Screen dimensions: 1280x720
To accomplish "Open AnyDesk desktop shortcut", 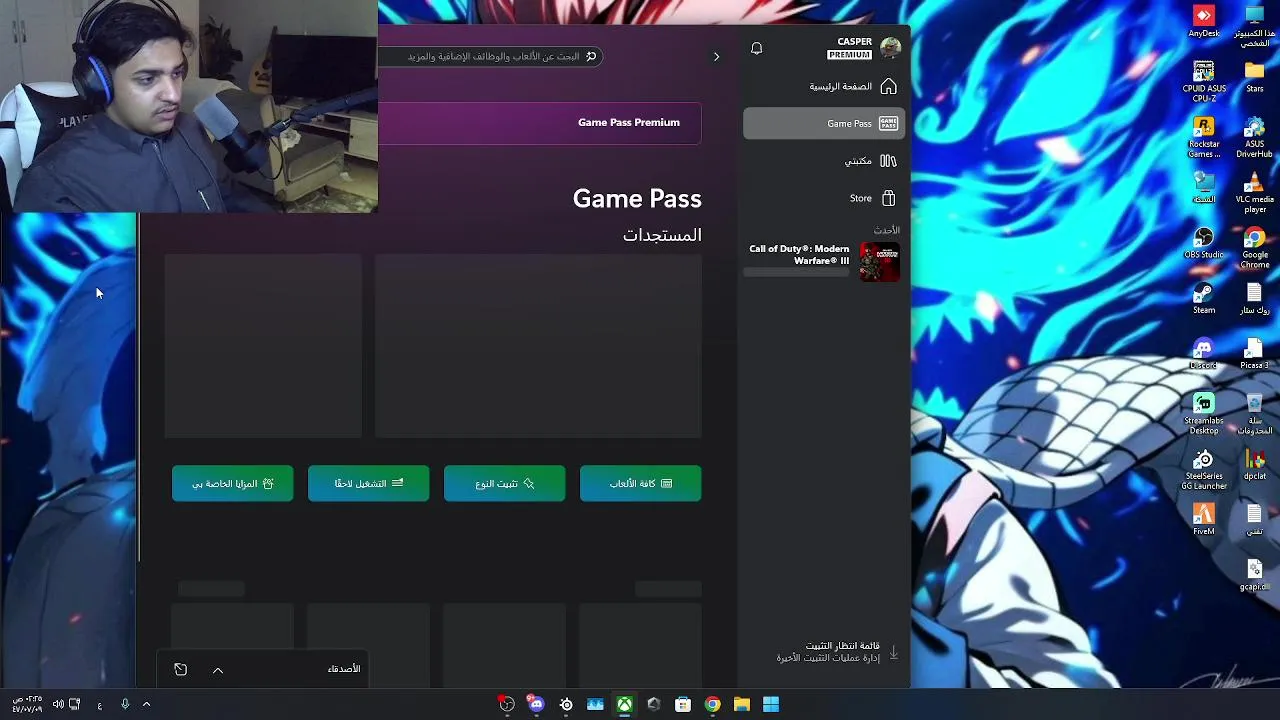I will point(1204,21).
